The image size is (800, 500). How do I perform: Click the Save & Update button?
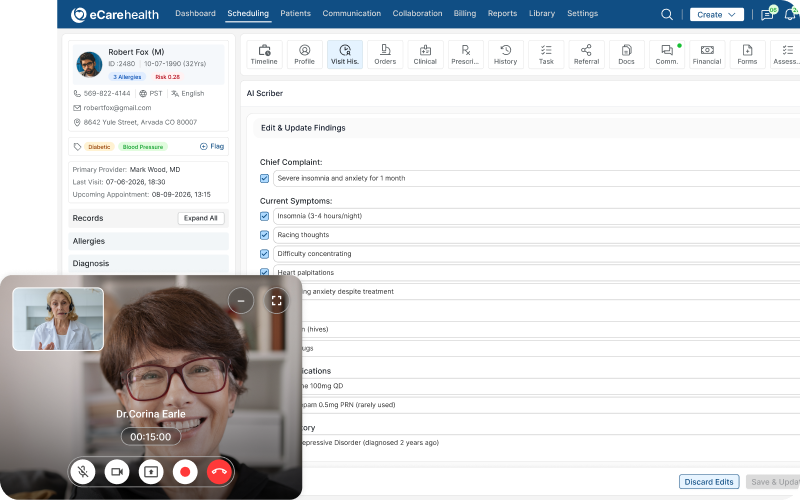773,482
